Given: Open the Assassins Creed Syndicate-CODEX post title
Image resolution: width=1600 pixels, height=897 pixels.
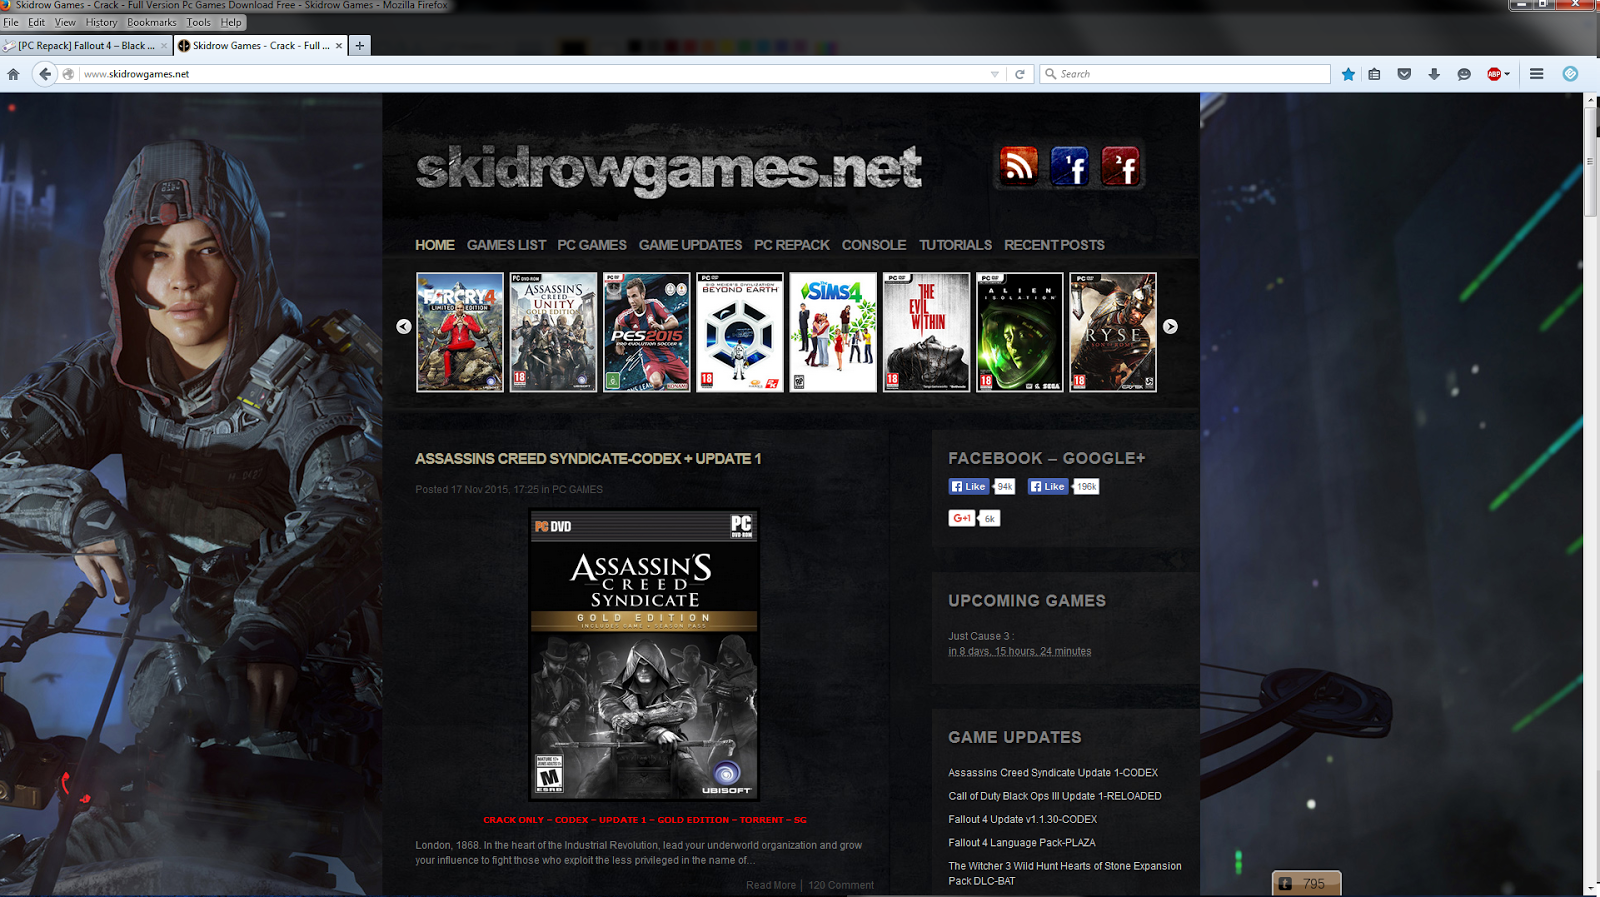Looking at the screenshot, I should coord(588,459).
